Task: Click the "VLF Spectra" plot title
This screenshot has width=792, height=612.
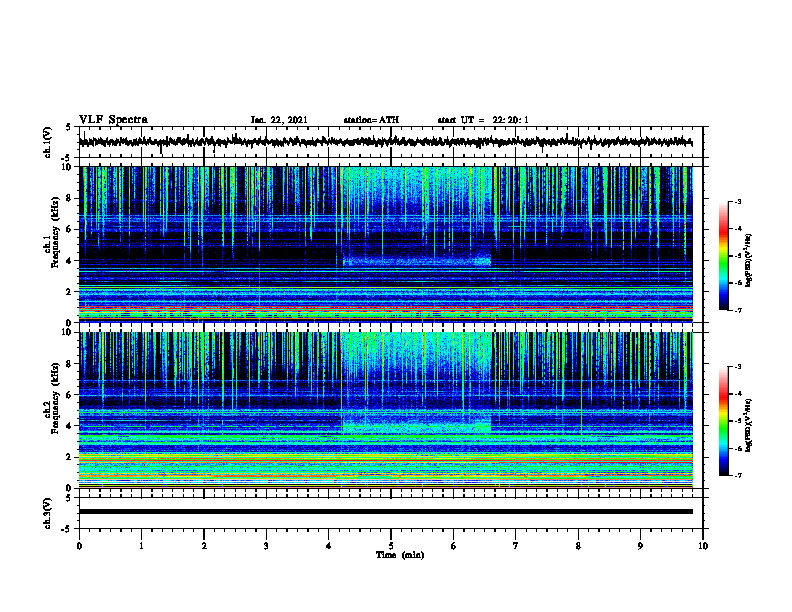Action: pyautogui.click(x=113, y=120)
